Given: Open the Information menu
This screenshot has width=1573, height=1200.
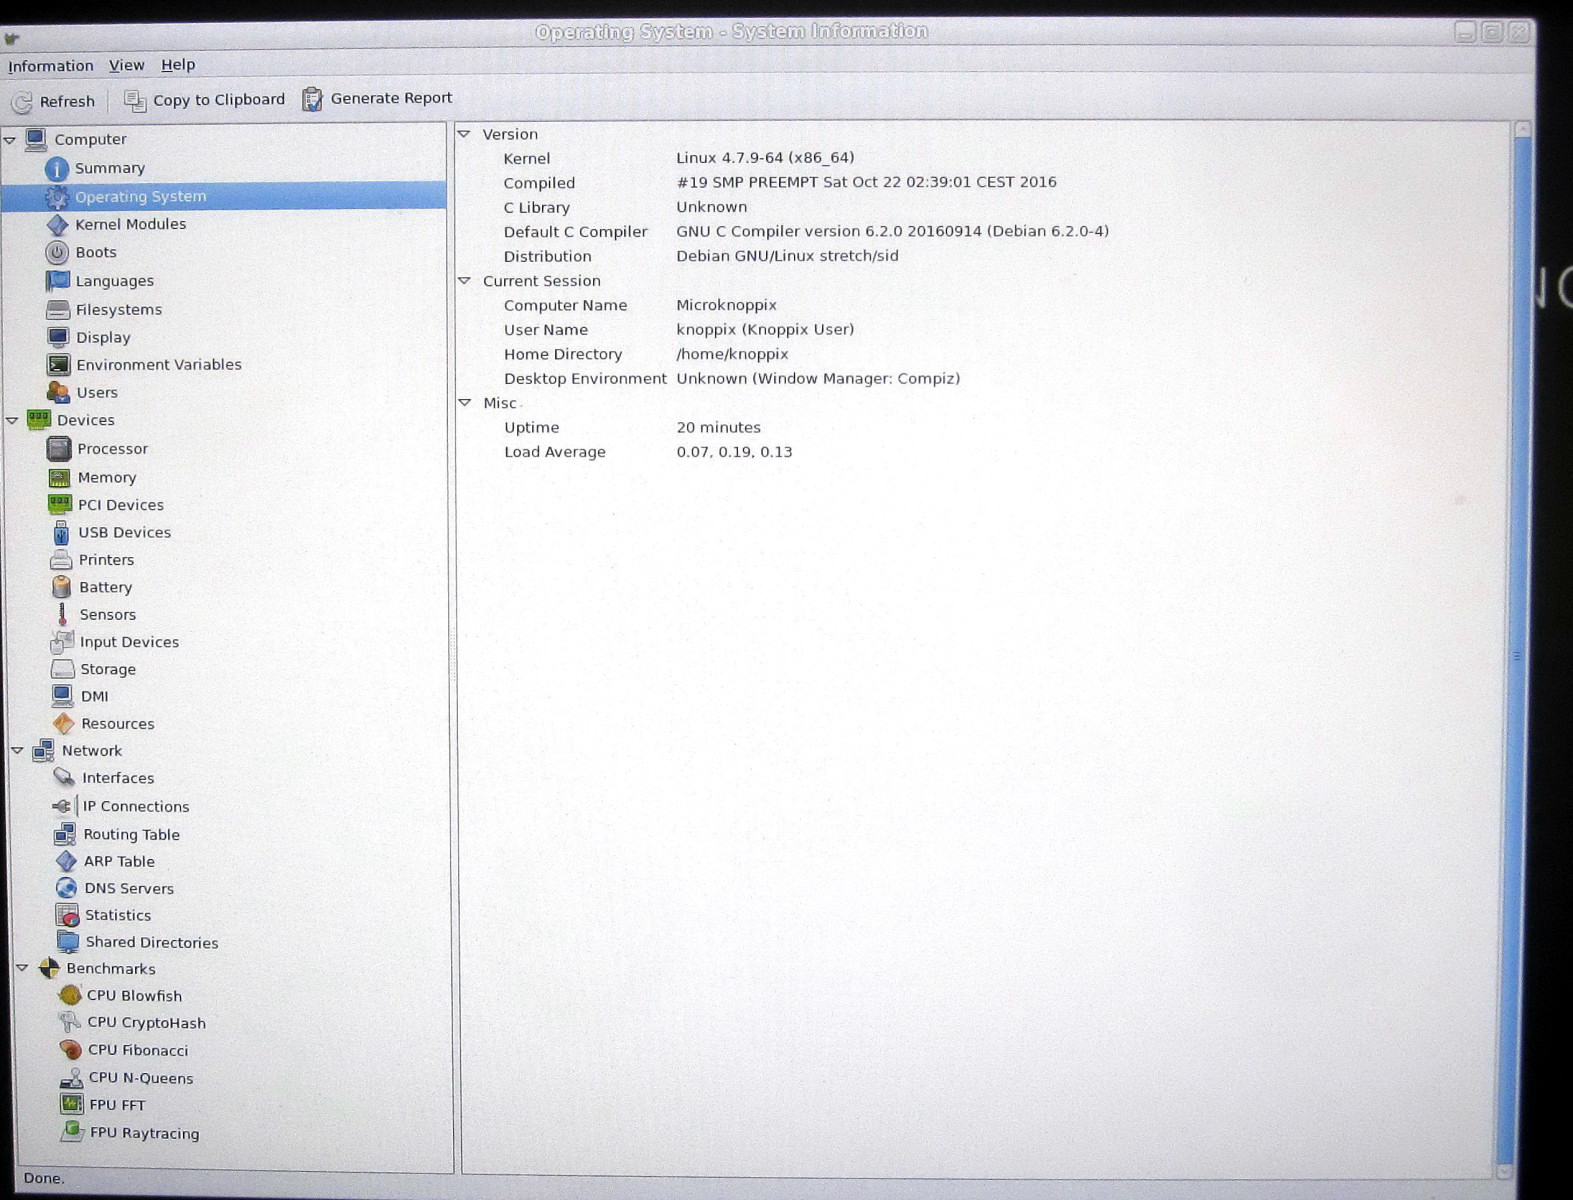Looking at the screenshot, I should [x=50, y=66].
